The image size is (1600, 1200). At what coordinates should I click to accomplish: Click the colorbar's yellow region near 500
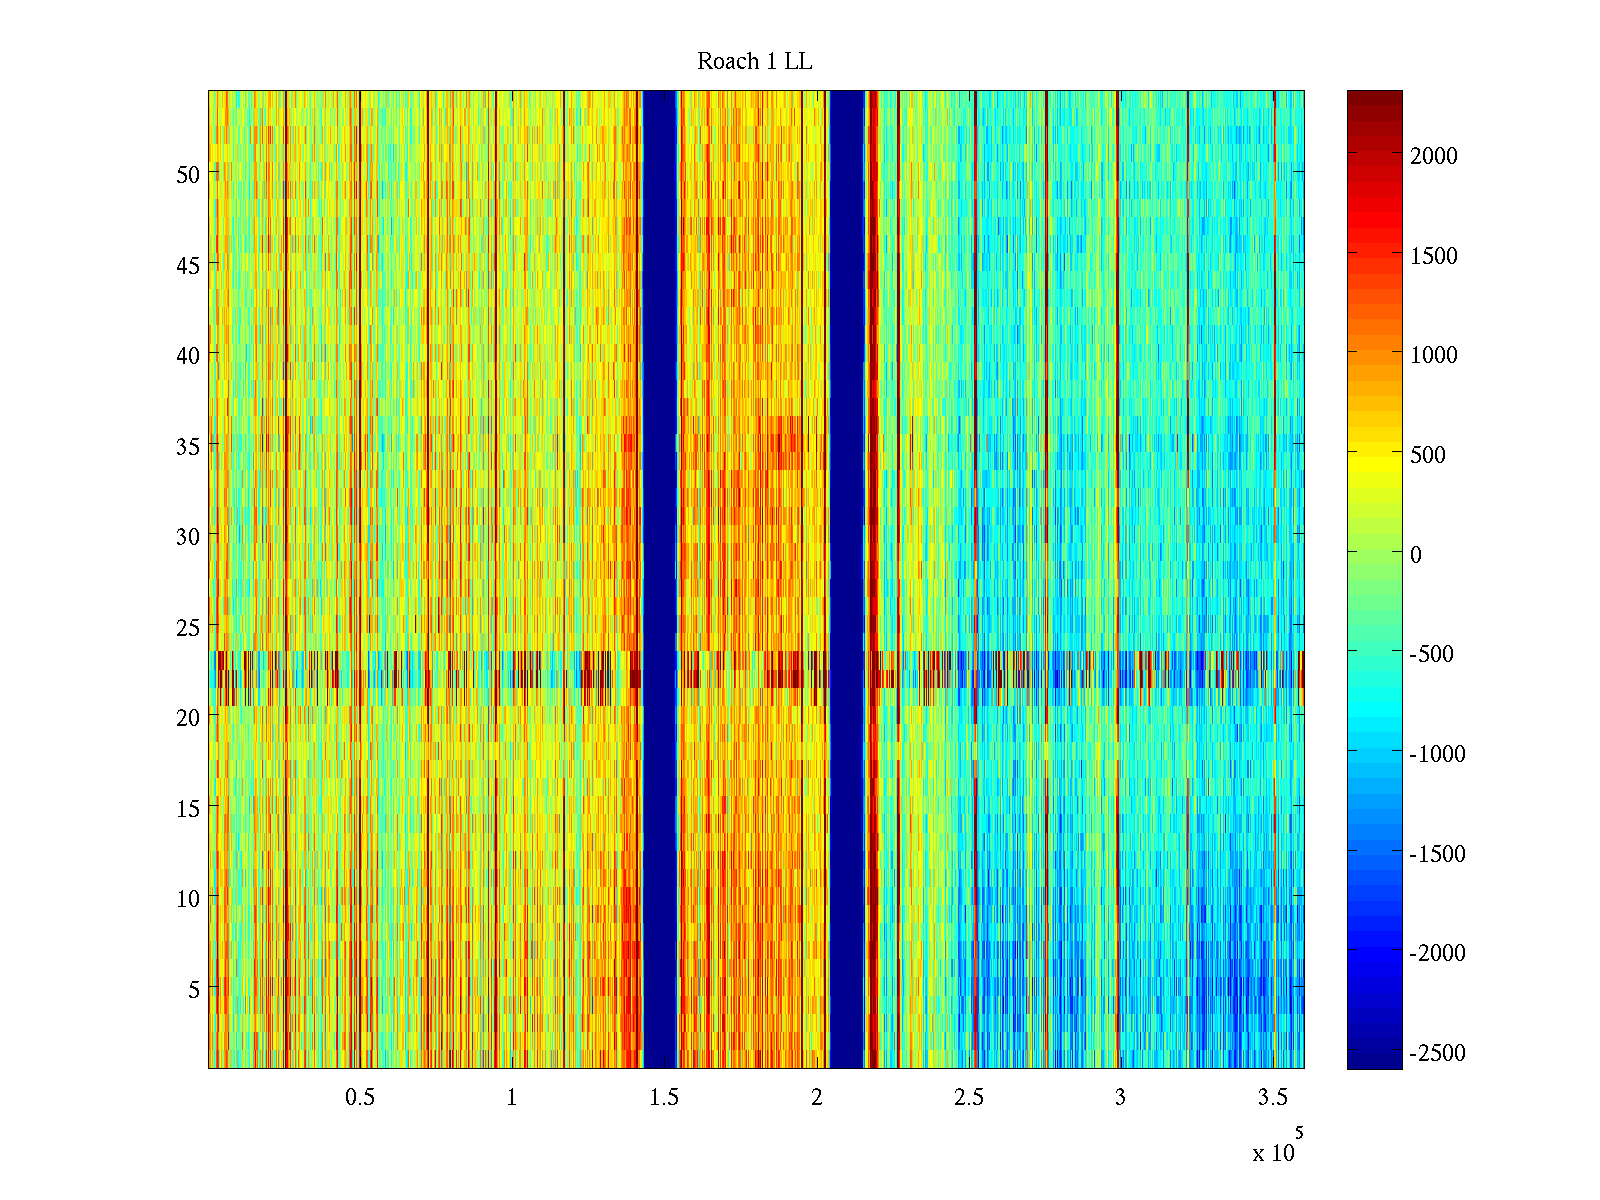[x=1374, y=454]
